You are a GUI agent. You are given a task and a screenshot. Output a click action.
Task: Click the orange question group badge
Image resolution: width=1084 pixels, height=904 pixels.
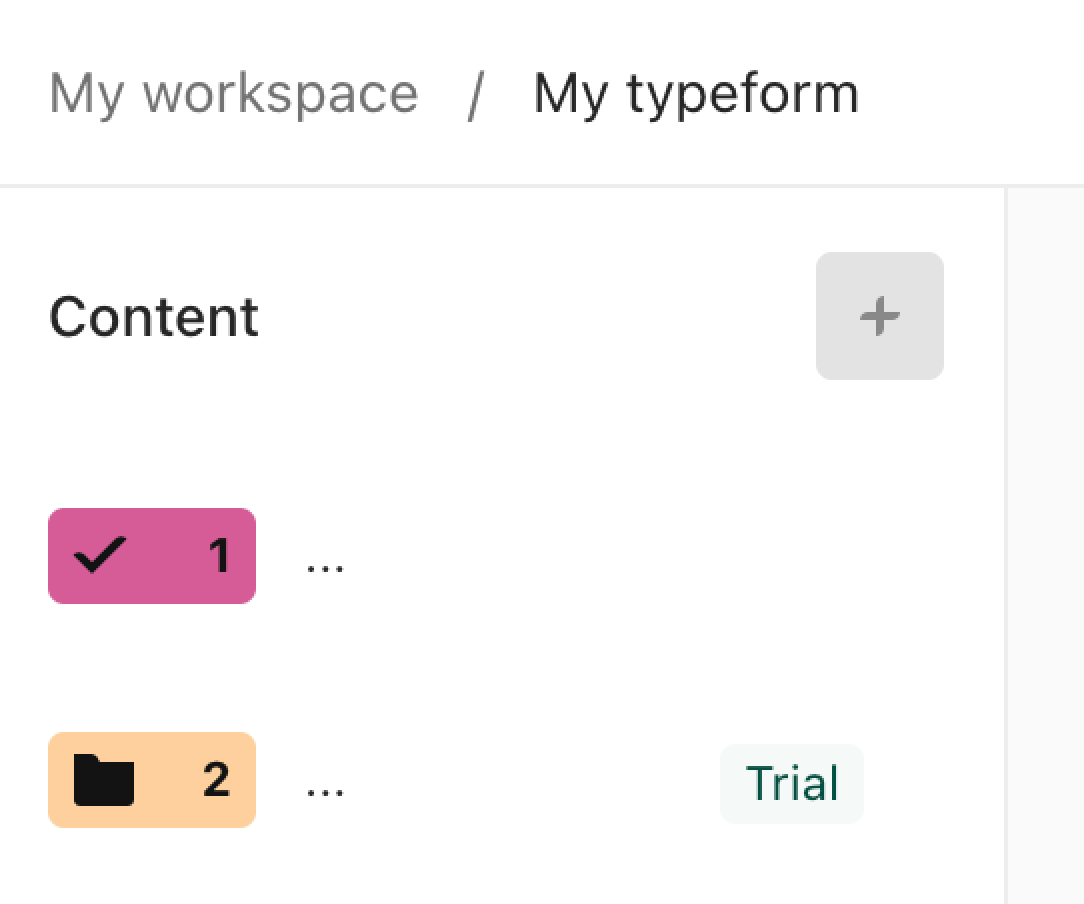(152, 780)
